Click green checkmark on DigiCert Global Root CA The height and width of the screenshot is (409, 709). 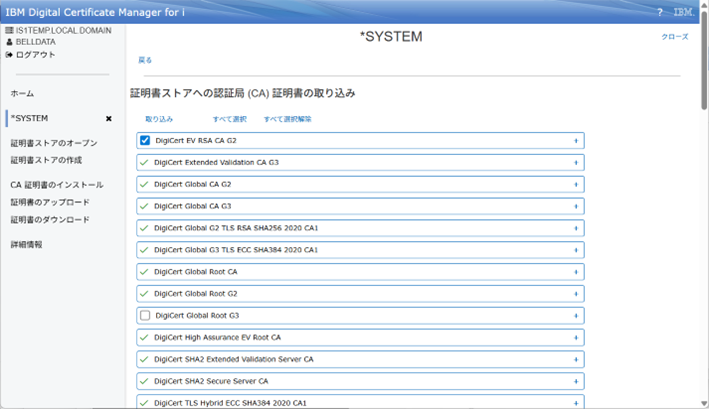(x=145, y=272)
